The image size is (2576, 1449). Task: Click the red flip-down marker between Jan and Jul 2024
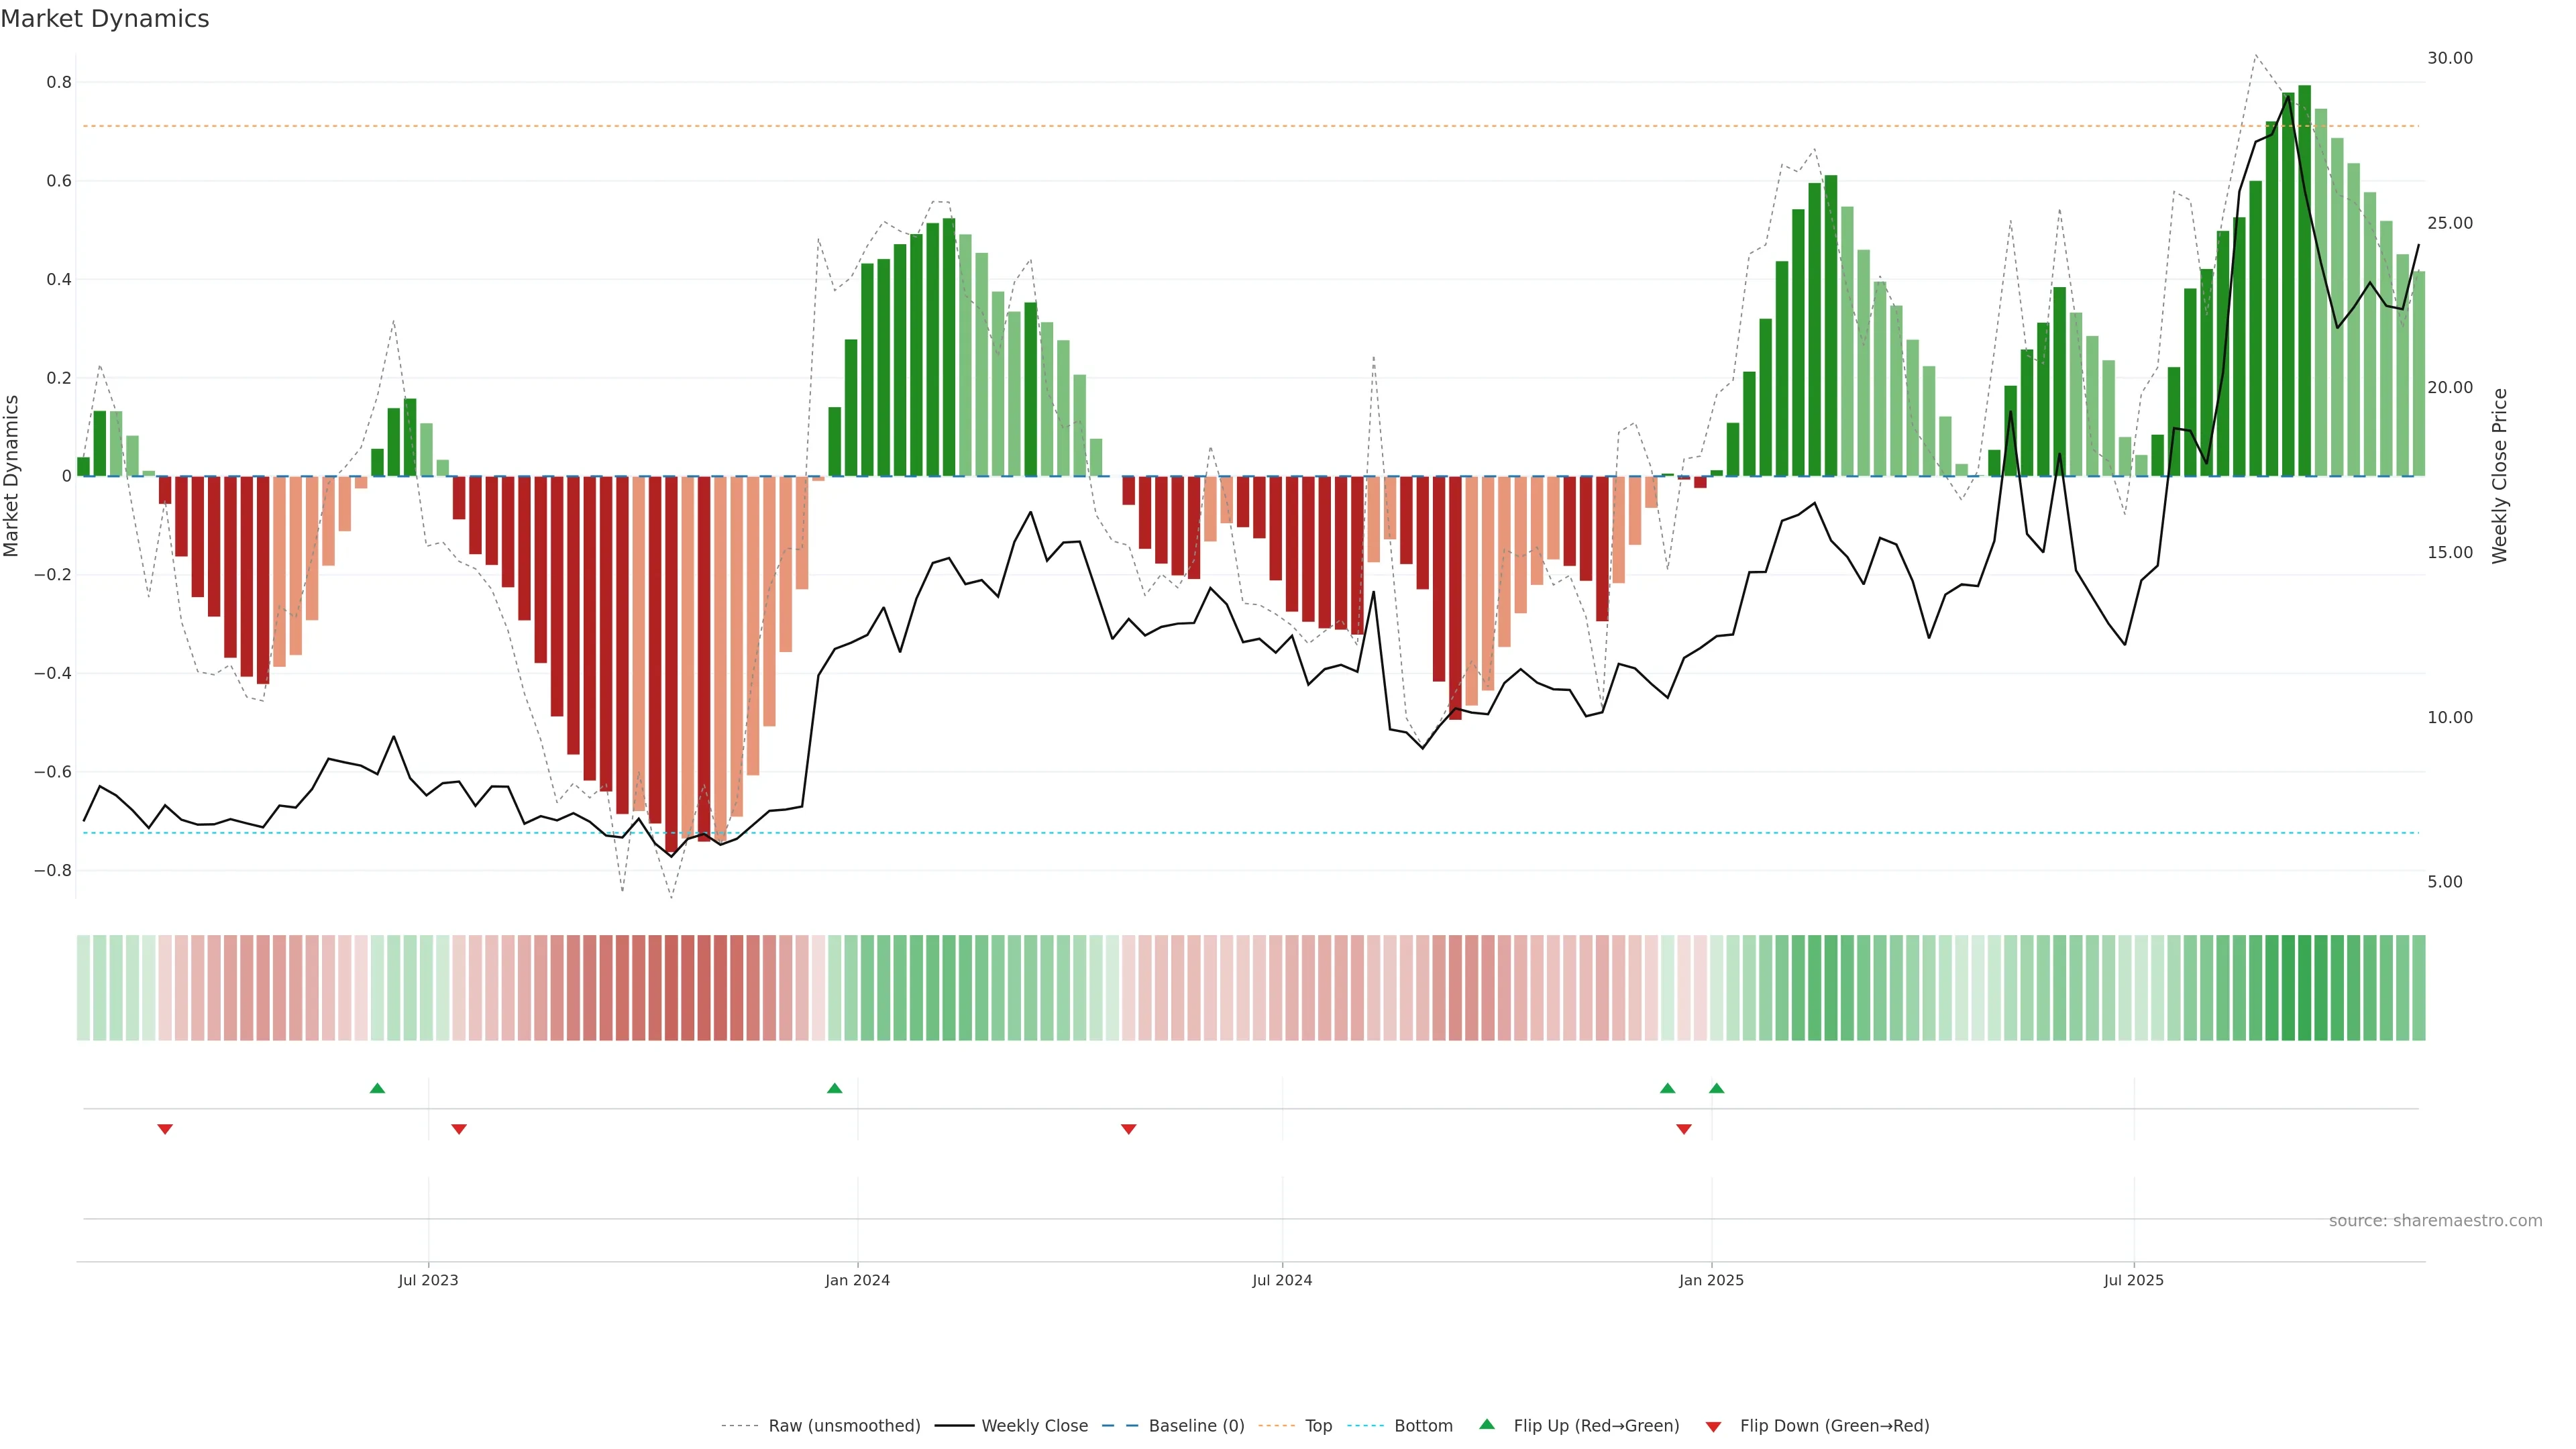point(1128,1129)
